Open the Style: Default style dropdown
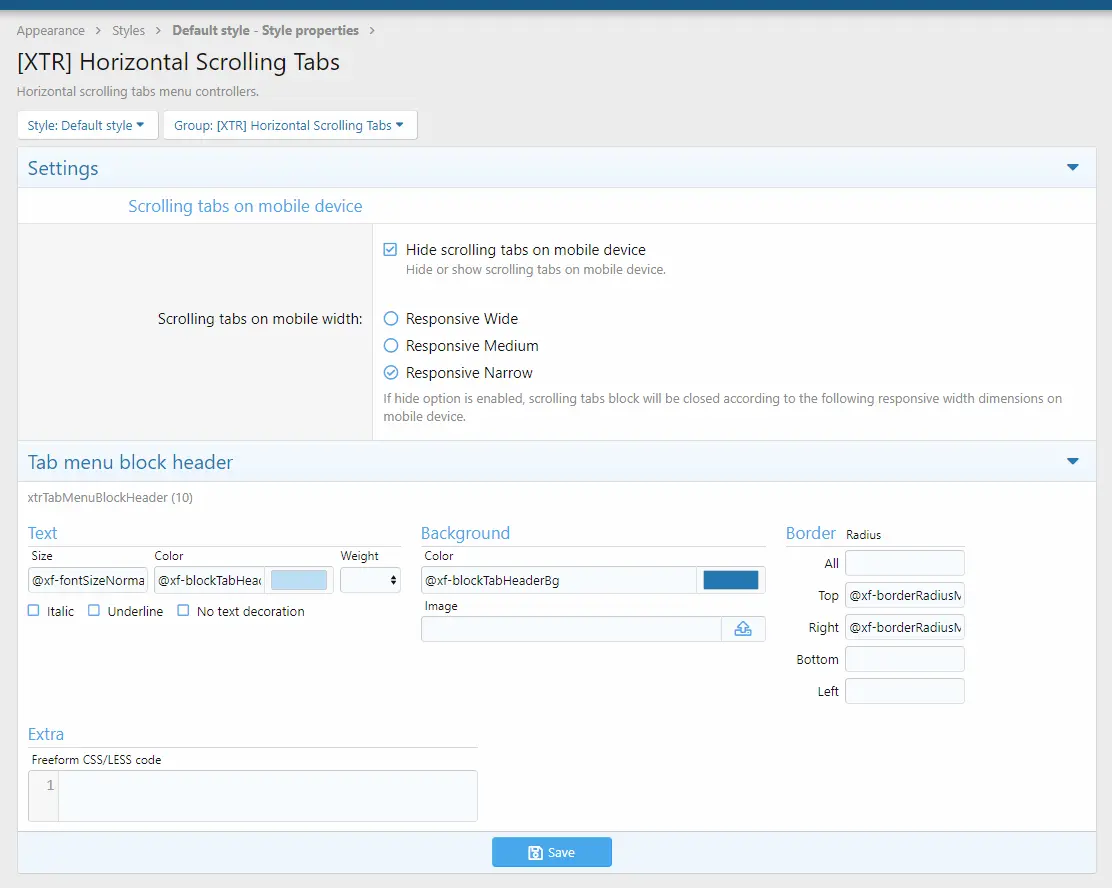 click(x=87, y=126)
